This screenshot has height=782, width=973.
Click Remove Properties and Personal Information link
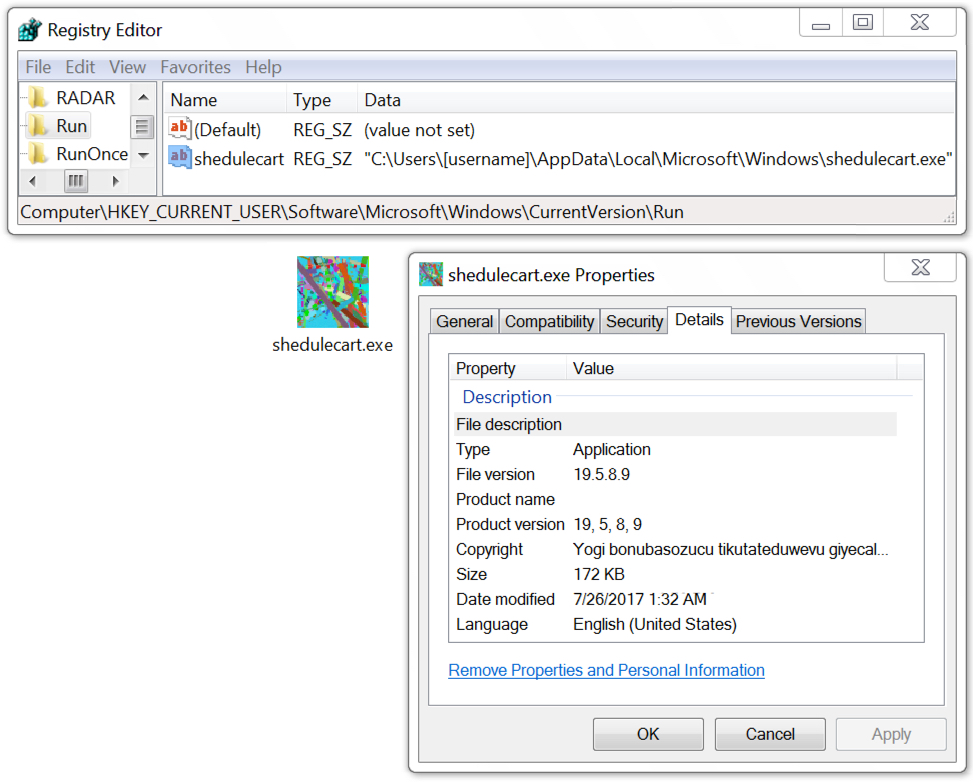(x=606, y=670)
